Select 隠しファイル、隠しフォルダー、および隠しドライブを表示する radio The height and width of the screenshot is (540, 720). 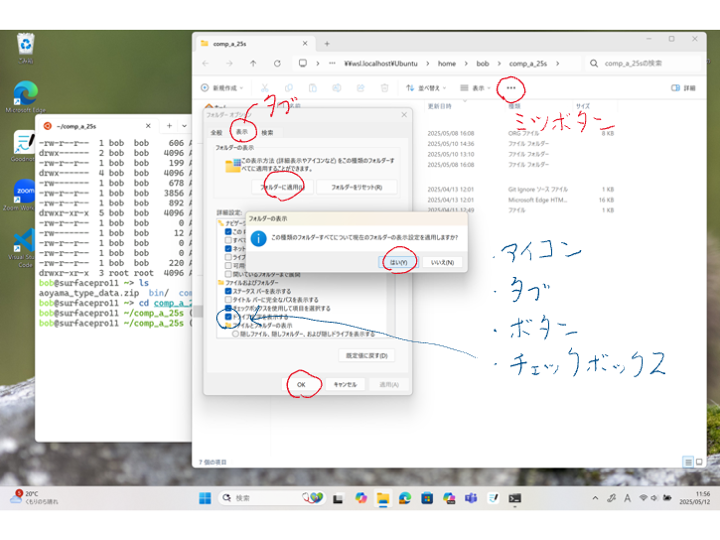235,334
